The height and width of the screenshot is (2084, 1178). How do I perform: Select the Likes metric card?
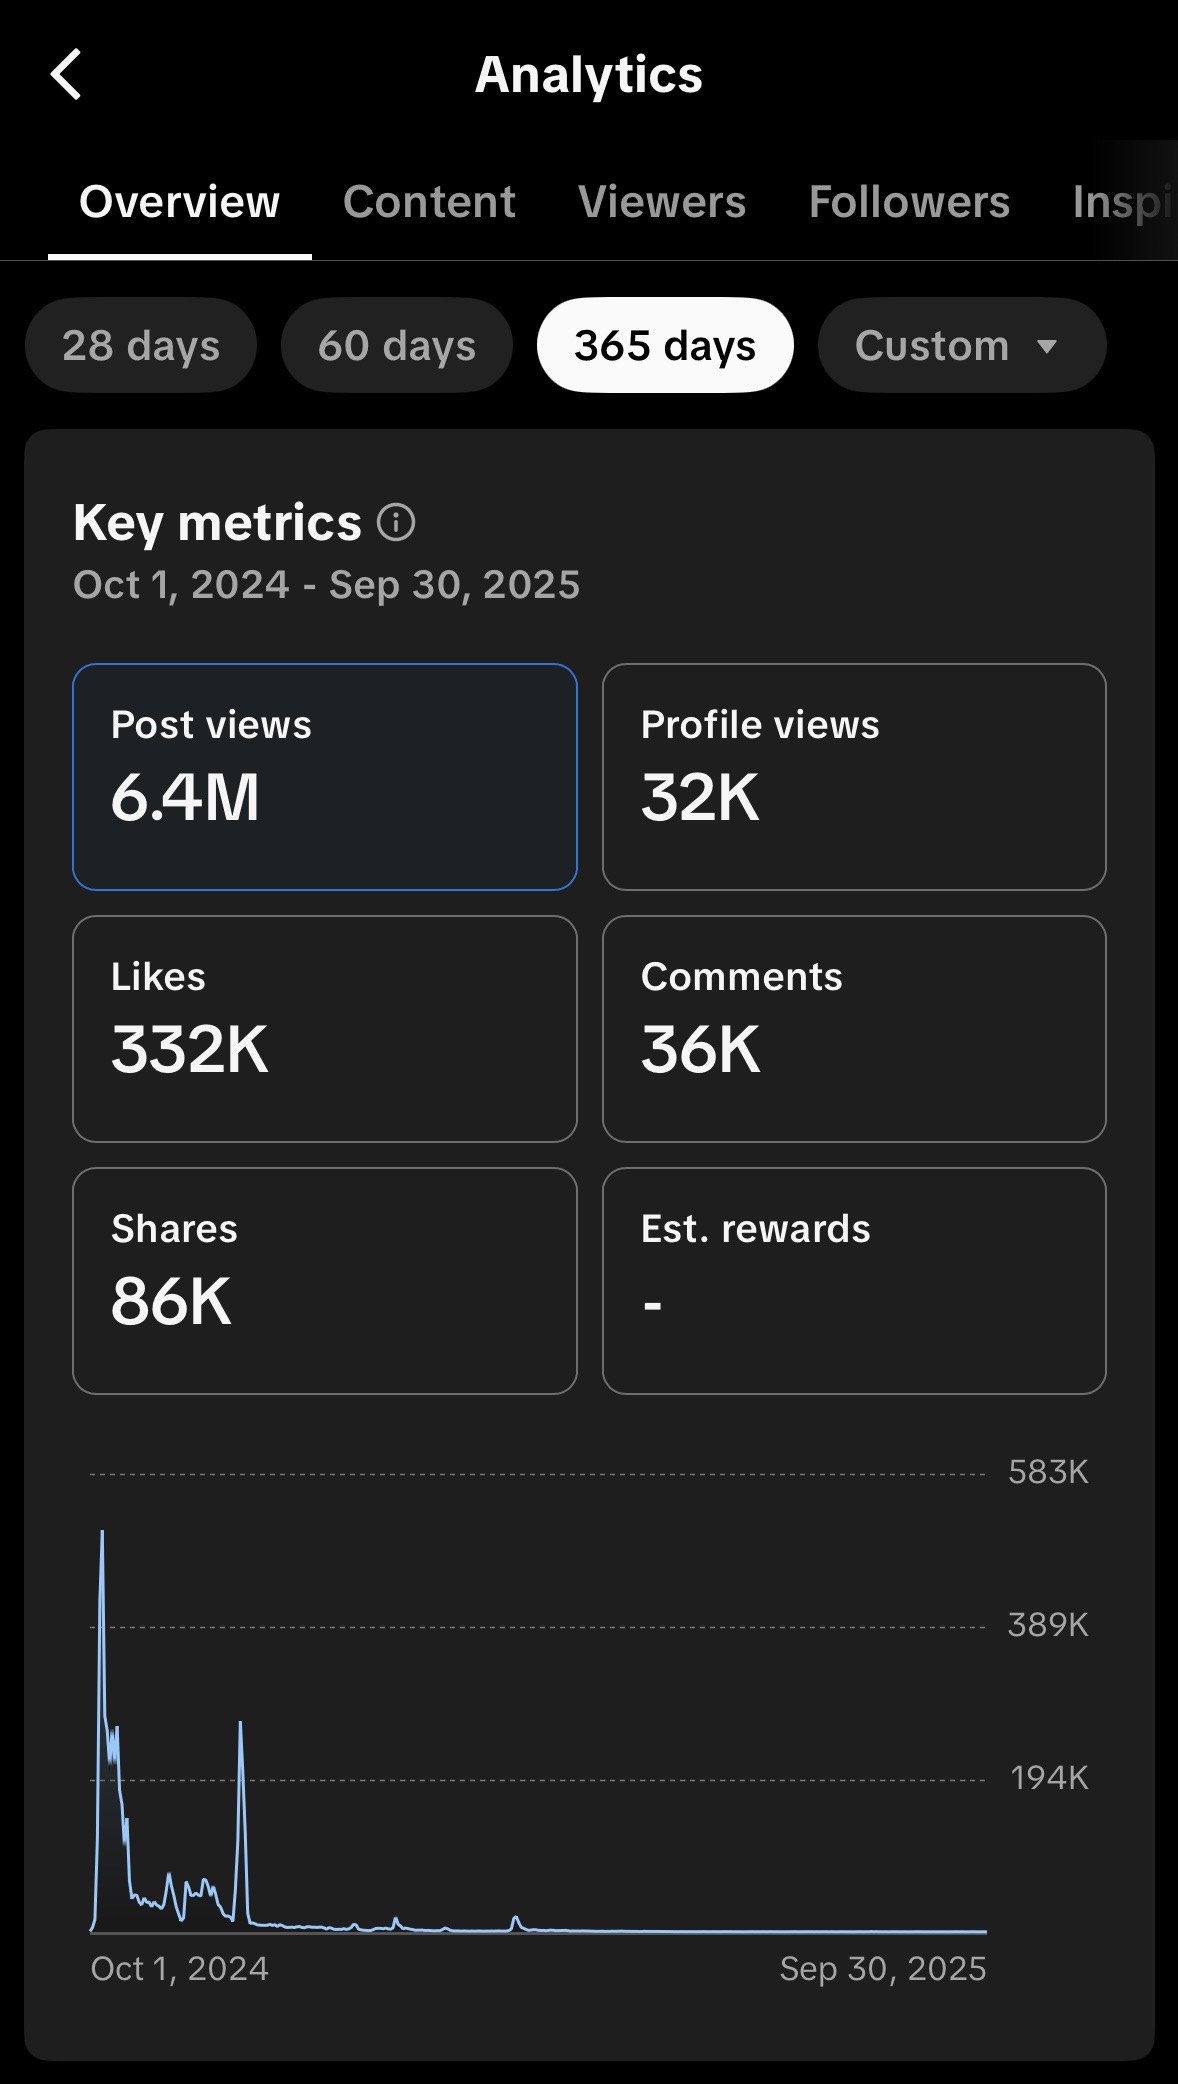[325, 1029]
